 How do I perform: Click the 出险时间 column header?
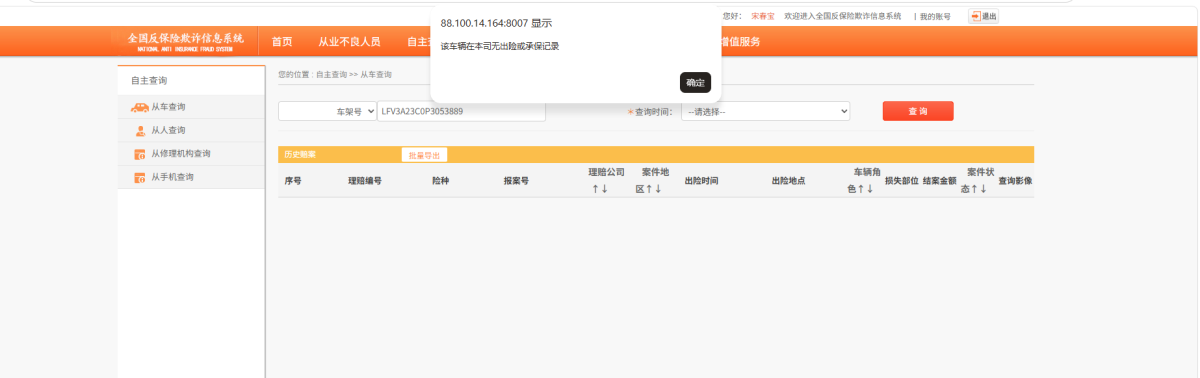(x=702, y=181)
